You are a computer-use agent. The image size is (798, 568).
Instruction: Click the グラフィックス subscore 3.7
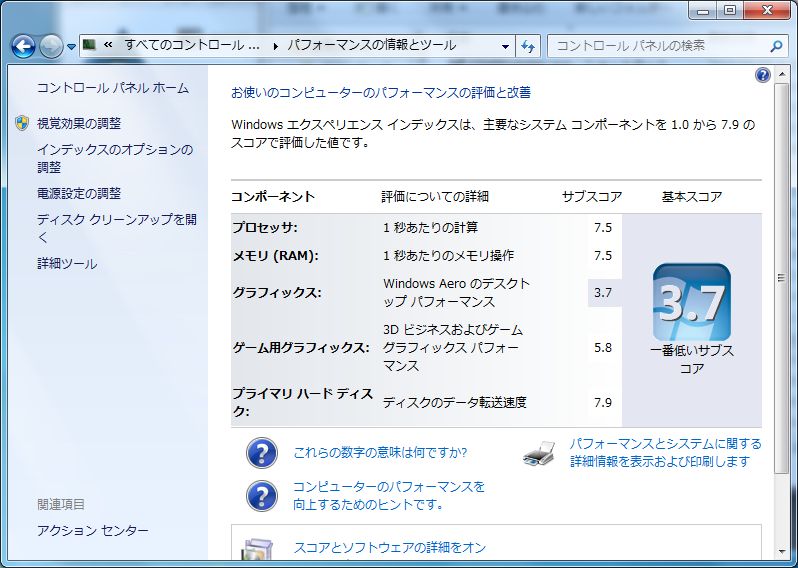point(603,293)
